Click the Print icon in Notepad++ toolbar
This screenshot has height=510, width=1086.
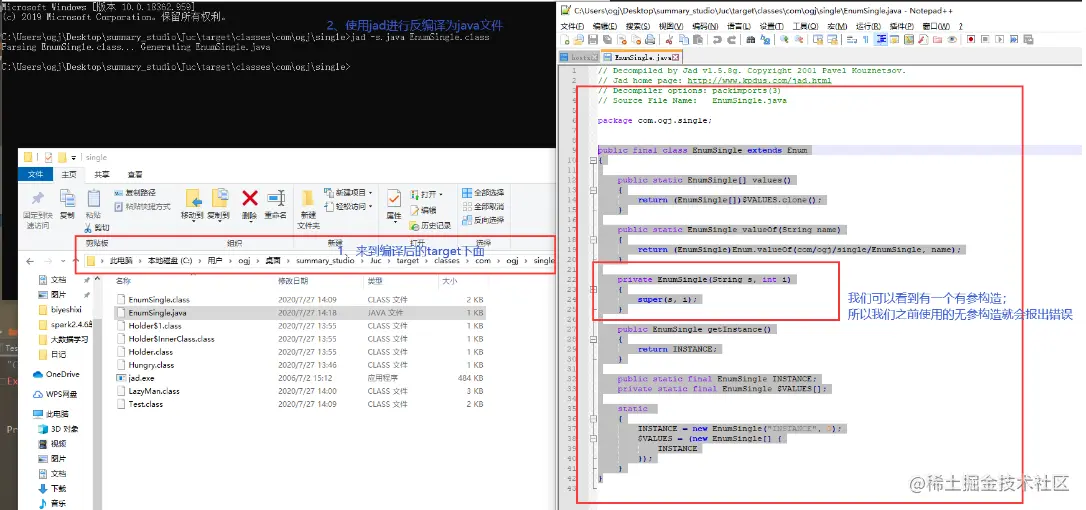pyautogui.click(x=650, y=39)
